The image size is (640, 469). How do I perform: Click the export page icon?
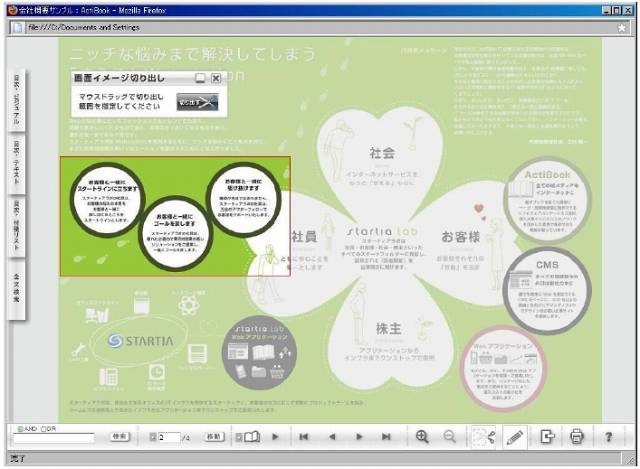coord(547,437)
